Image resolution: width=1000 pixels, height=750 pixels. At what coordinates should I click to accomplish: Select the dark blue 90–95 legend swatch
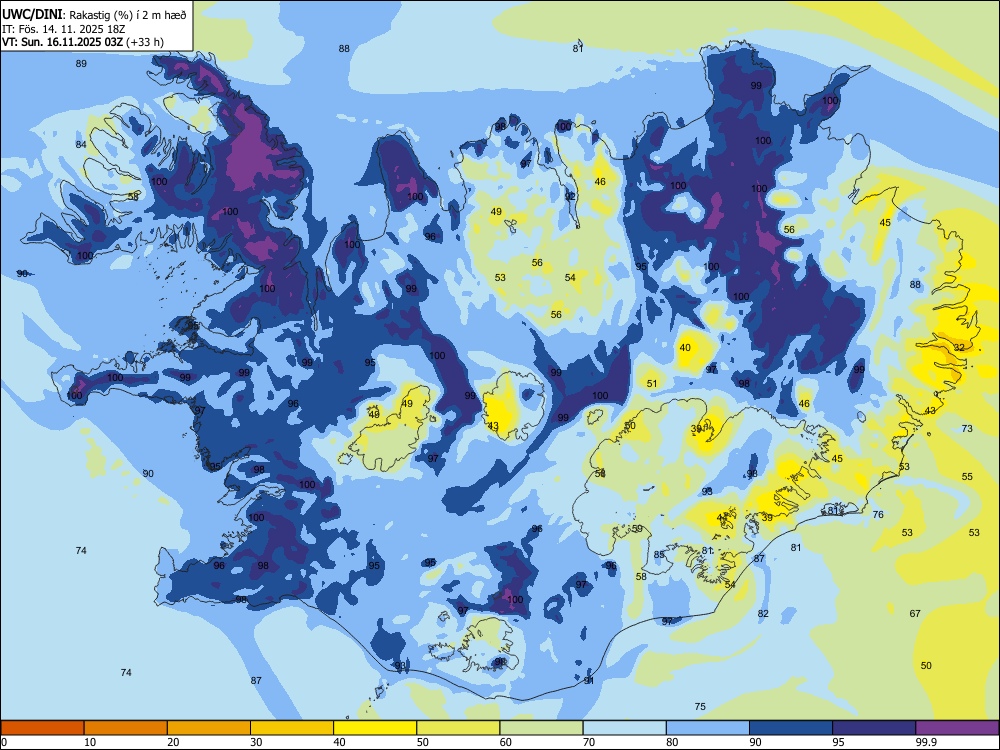[x=791, y=728]
